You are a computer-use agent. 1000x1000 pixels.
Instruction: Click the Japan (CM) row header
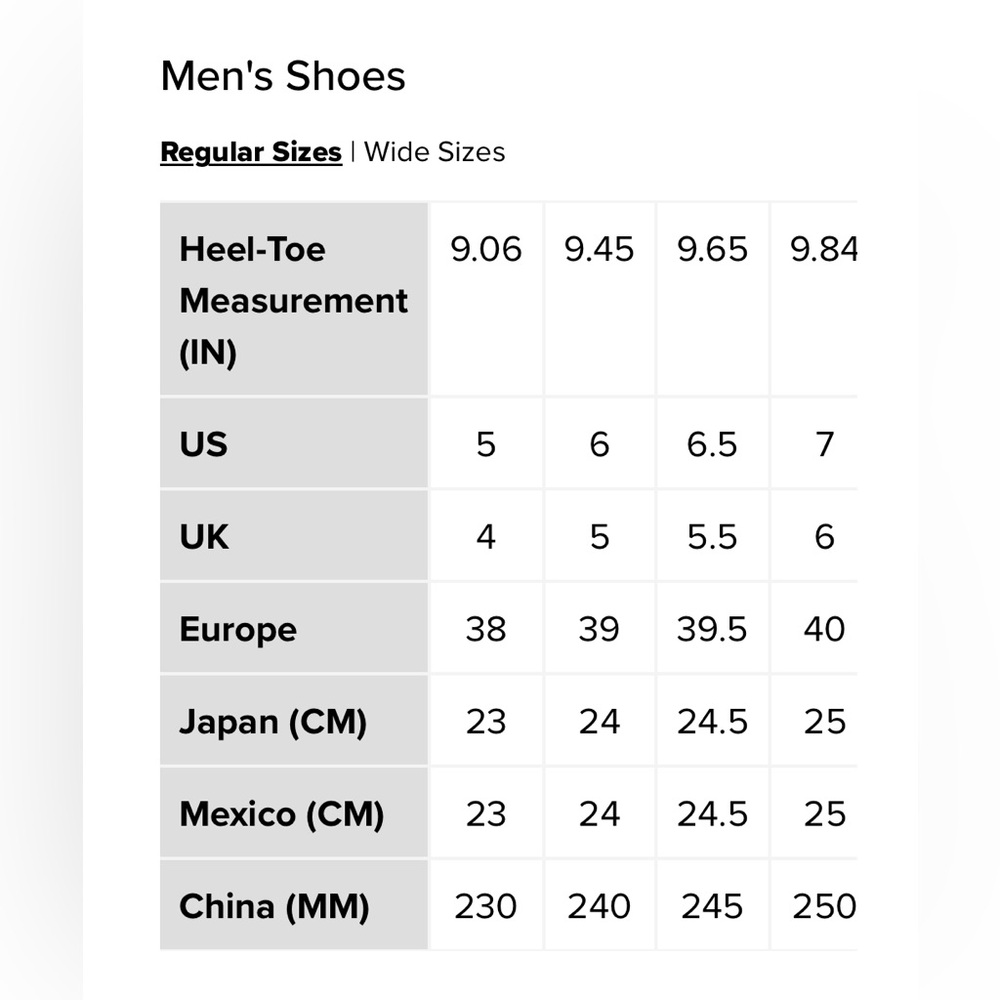[294, 721]
